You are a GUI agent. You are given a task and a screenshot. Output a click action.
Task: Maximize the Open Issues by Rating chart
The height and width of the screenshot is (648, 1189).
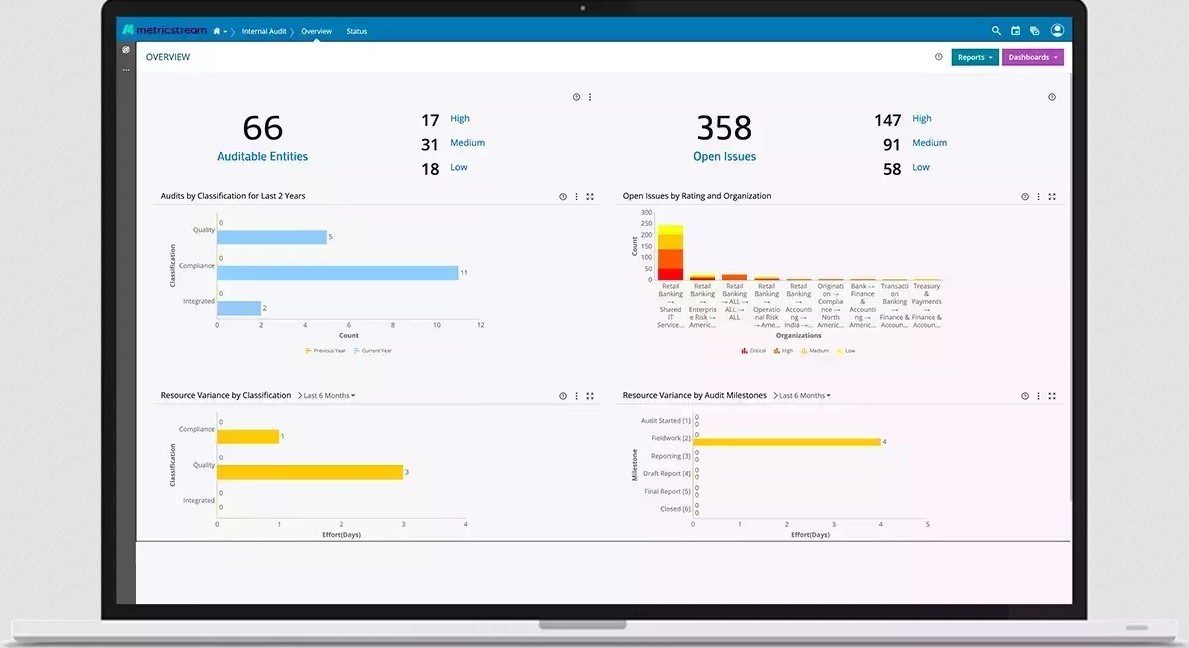pyautogui.click(x=1052, y=196)
